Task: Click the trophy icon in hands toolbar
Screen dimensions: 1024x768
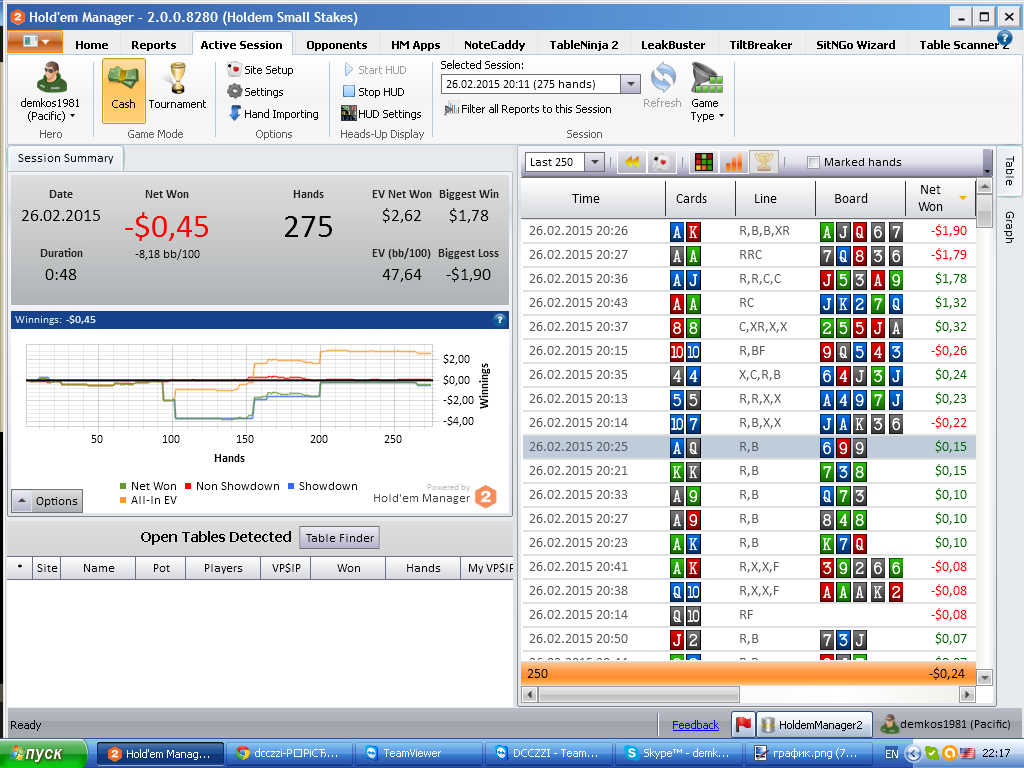Action: click(x=763, y=162)
